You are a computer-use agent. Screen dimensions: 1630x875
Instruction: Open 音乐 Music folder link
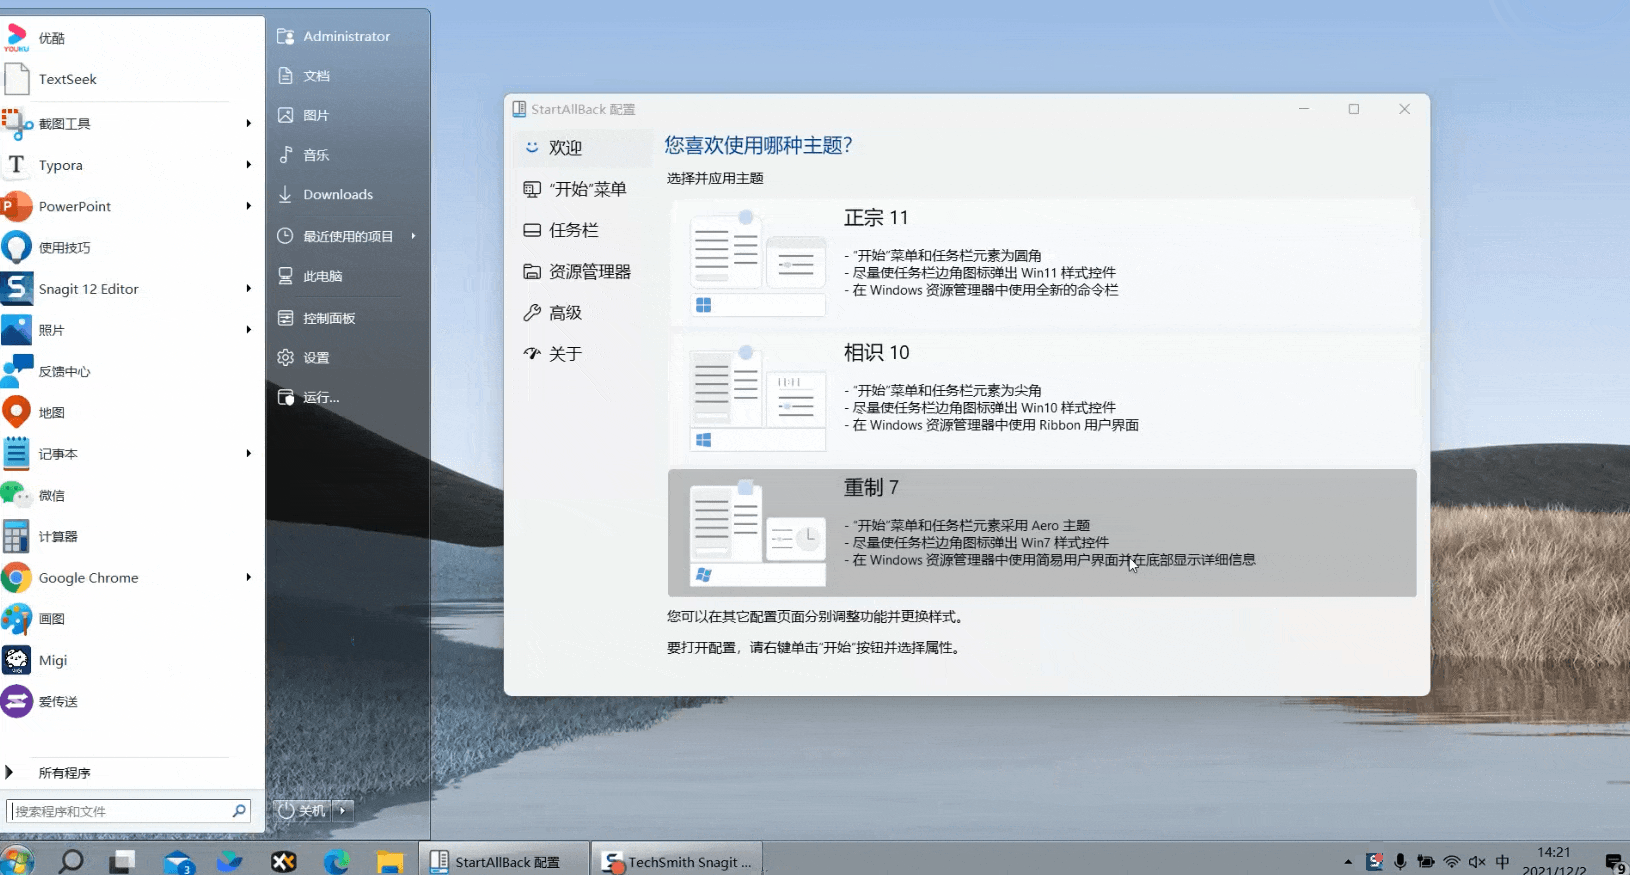tap(348, 155)
